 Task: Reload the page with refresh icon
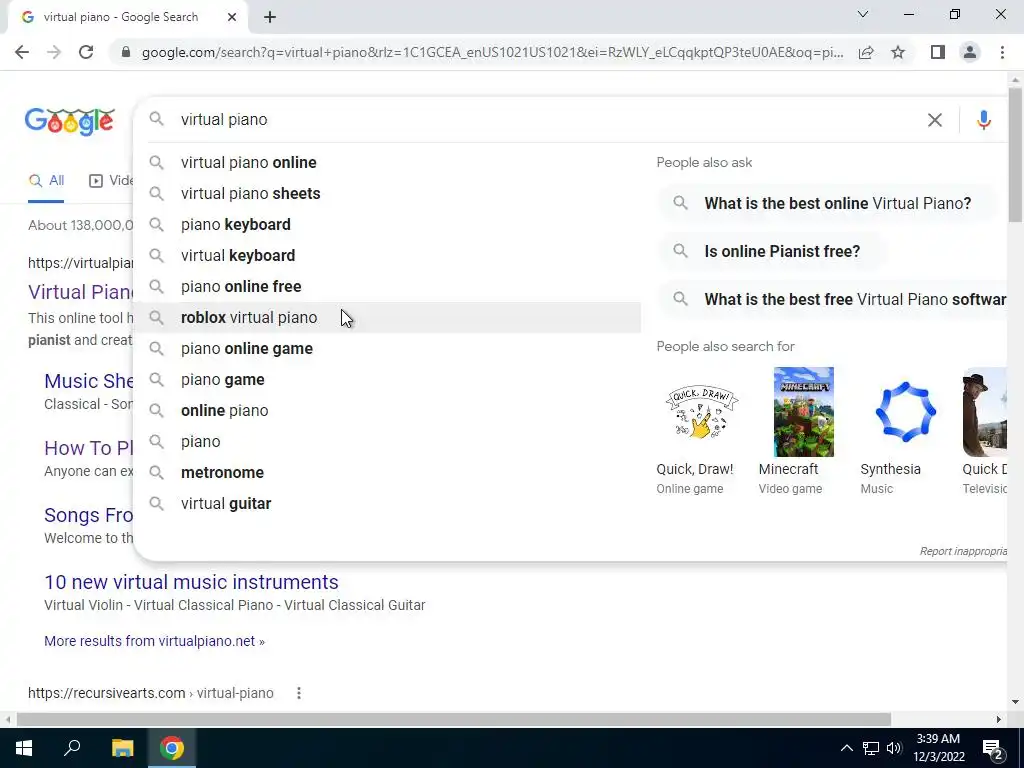point(86,52)
